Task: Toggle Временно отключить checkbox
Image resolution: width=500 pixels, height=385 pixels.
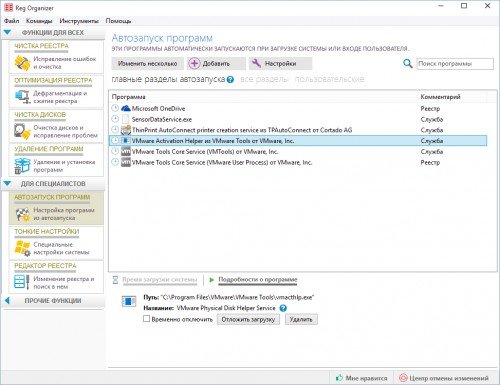Action: point(146,319)
